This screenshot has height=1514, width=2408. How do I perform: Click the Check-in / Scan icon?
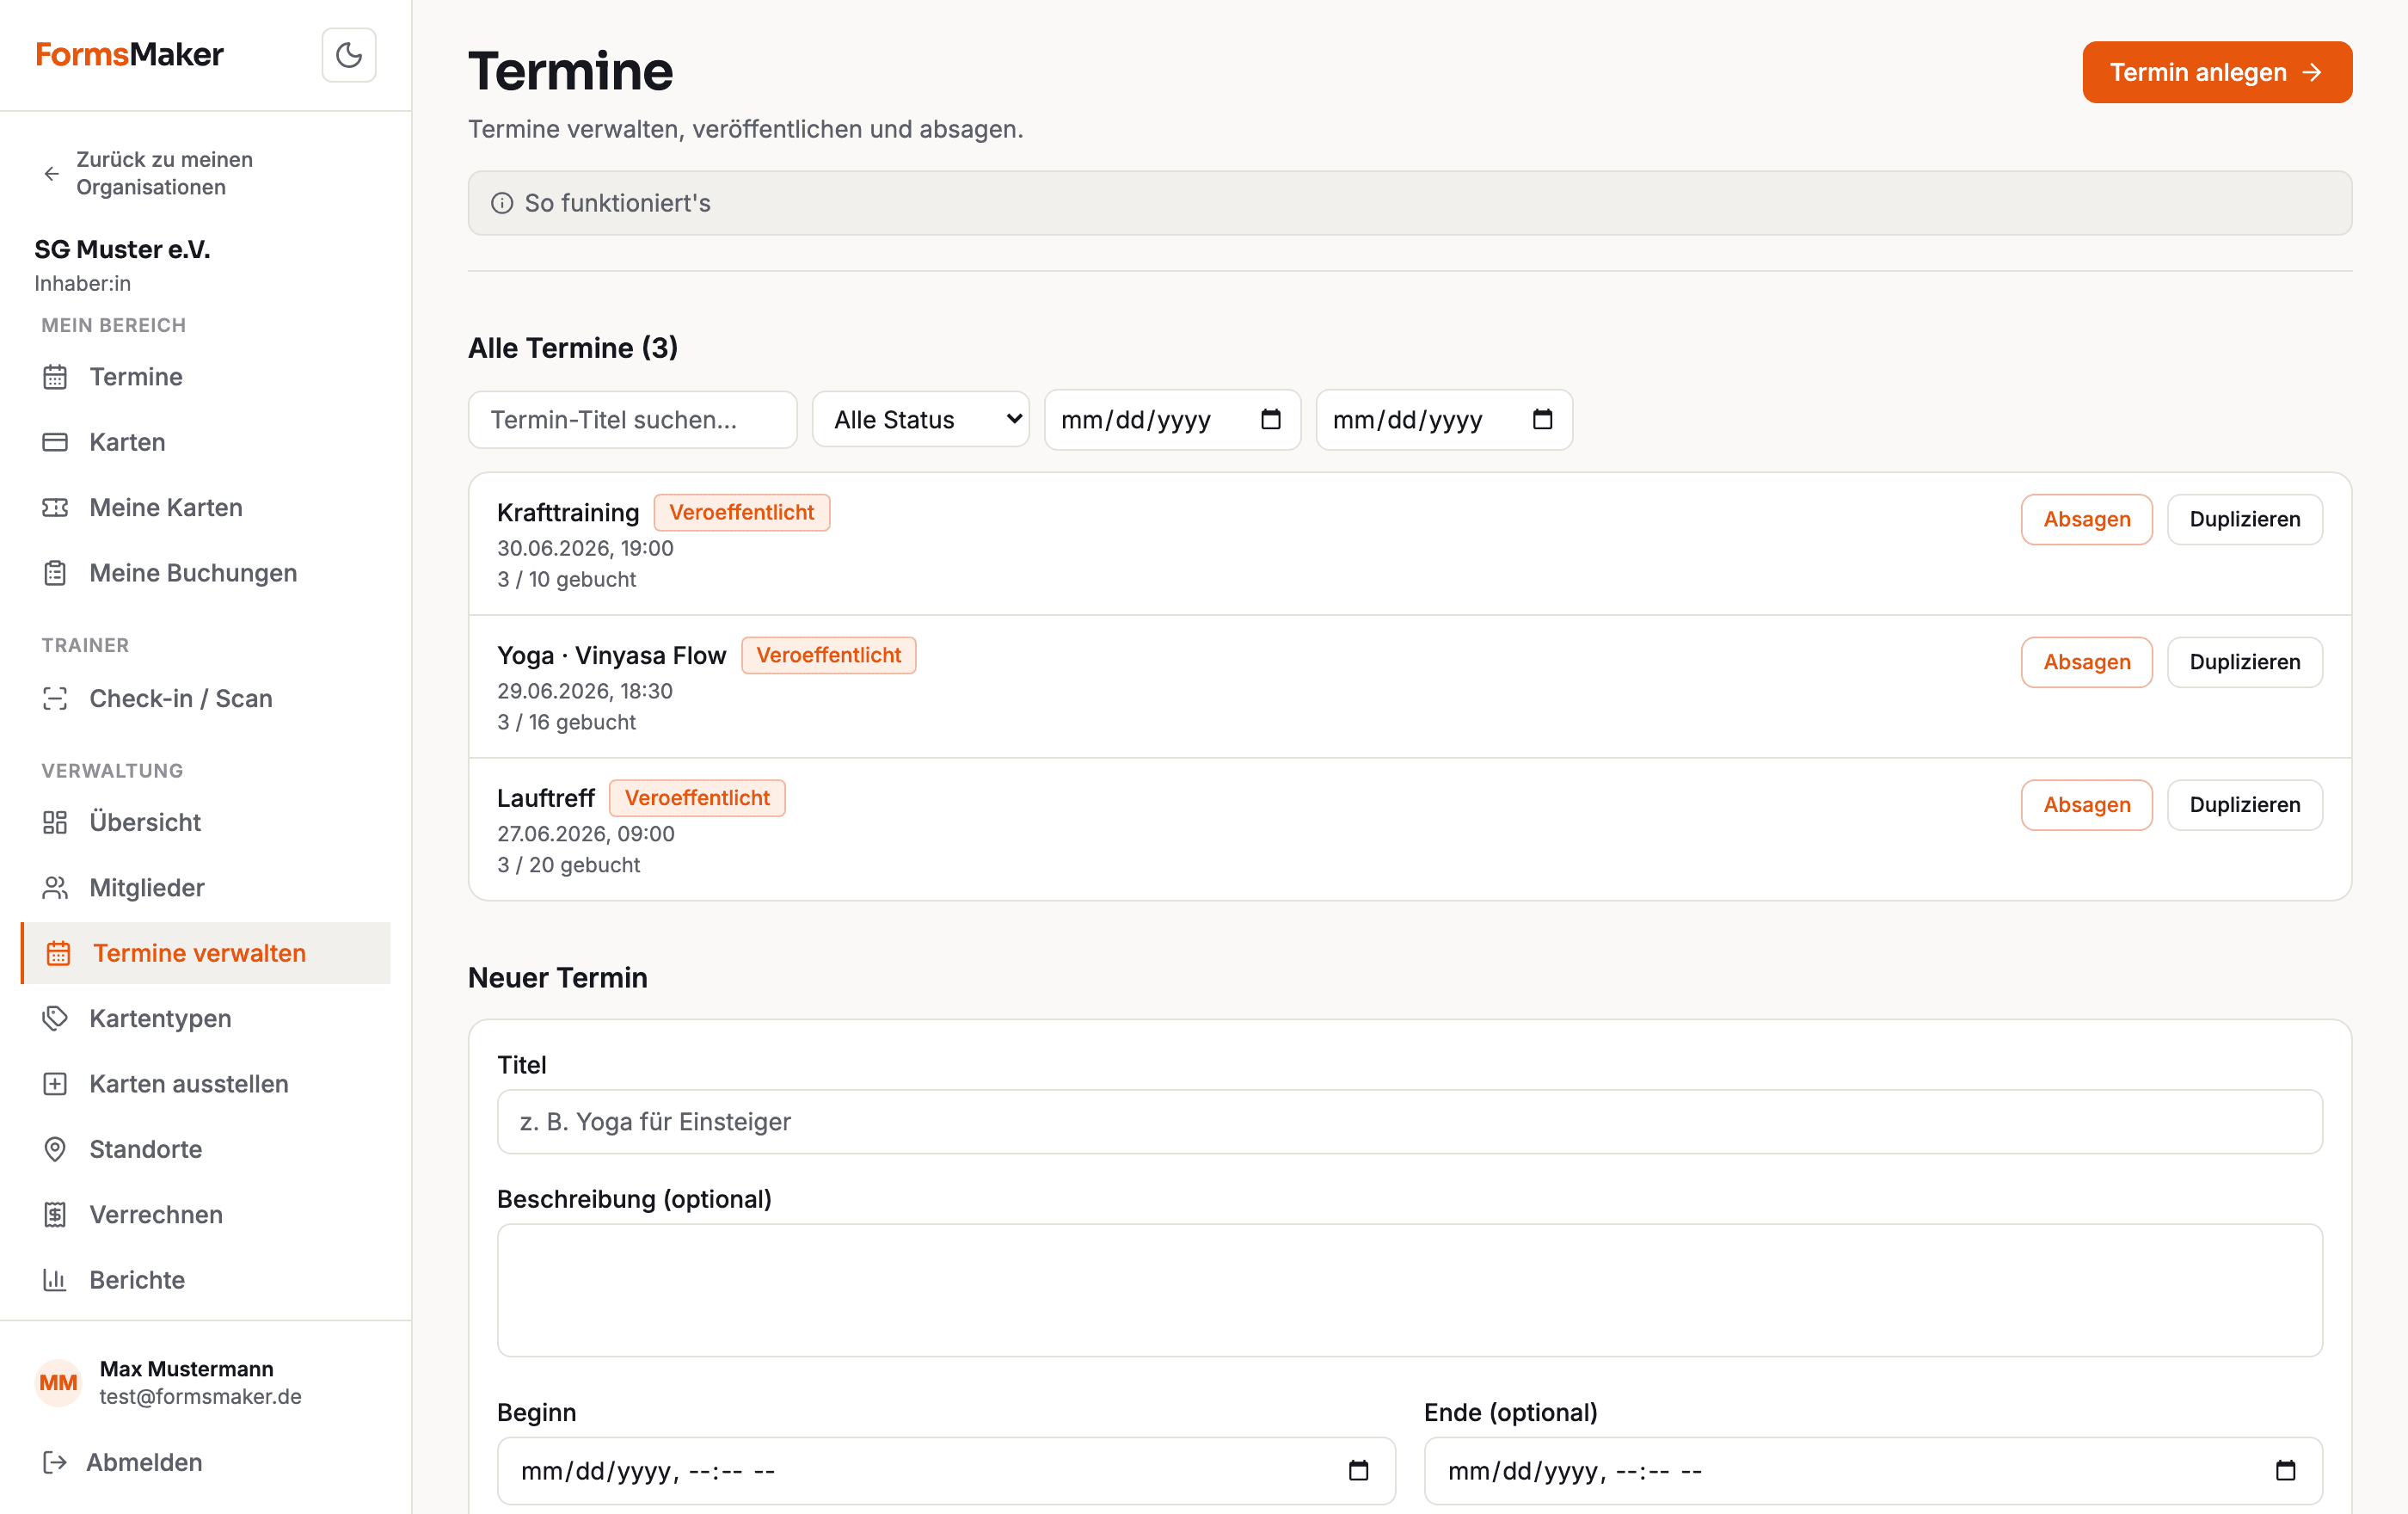pos(55,698)
